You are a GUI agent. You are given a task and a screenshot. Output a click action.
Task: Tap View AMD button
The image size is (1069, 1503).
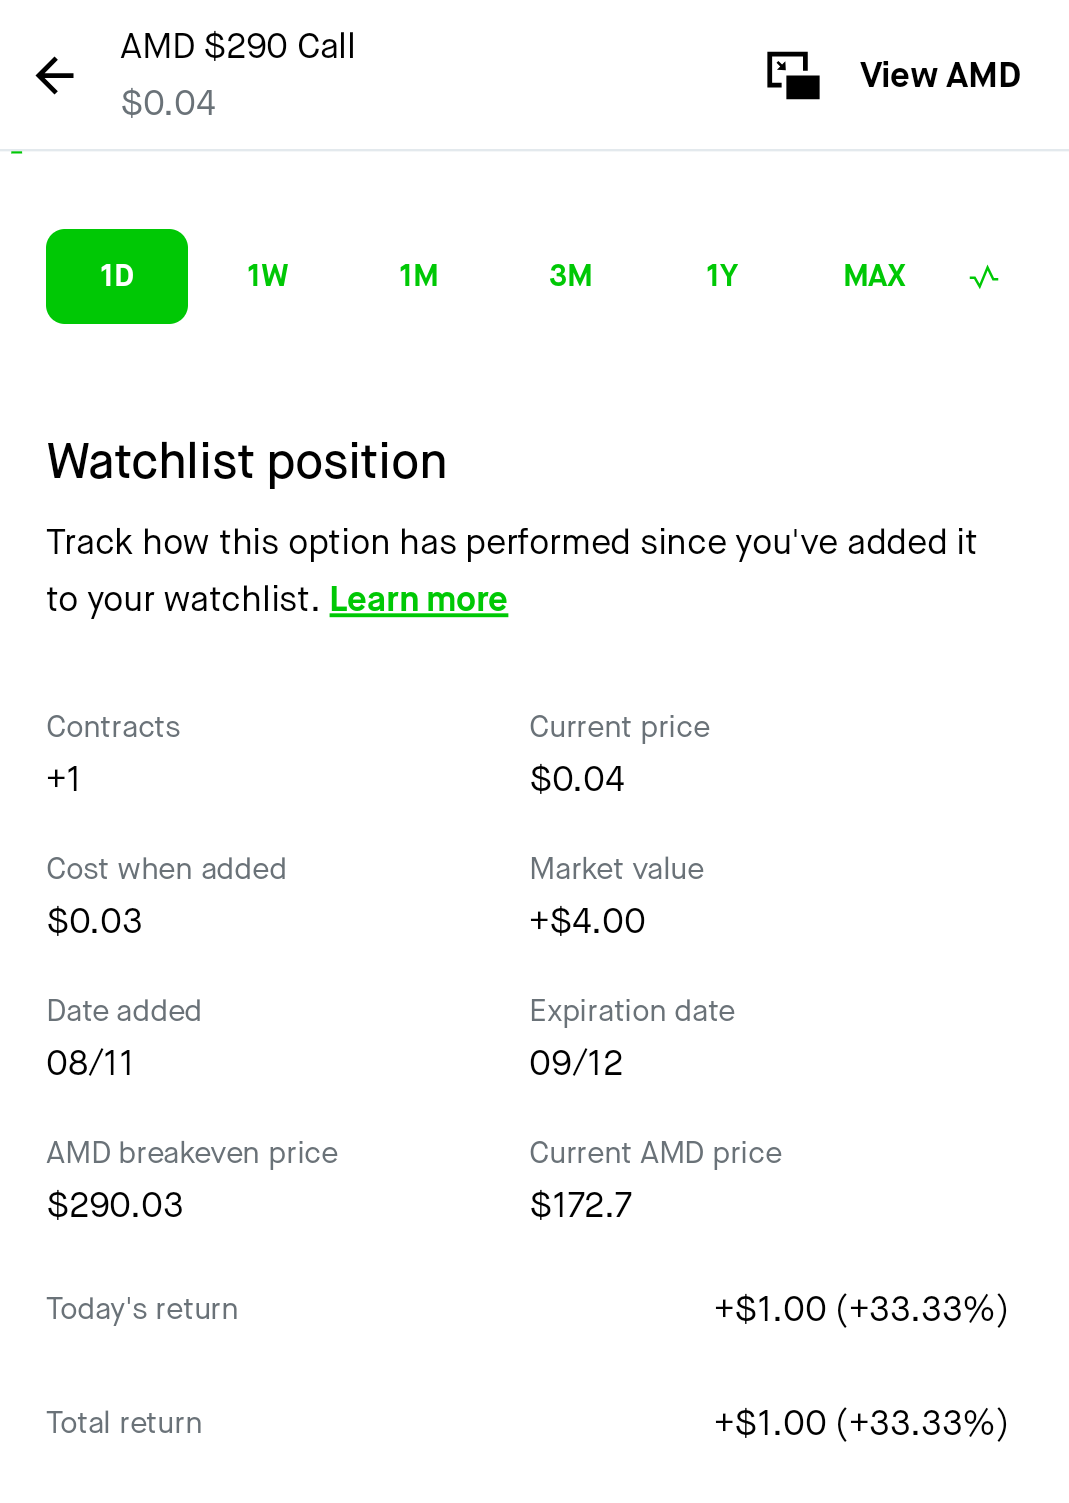(x=940, y=75)
